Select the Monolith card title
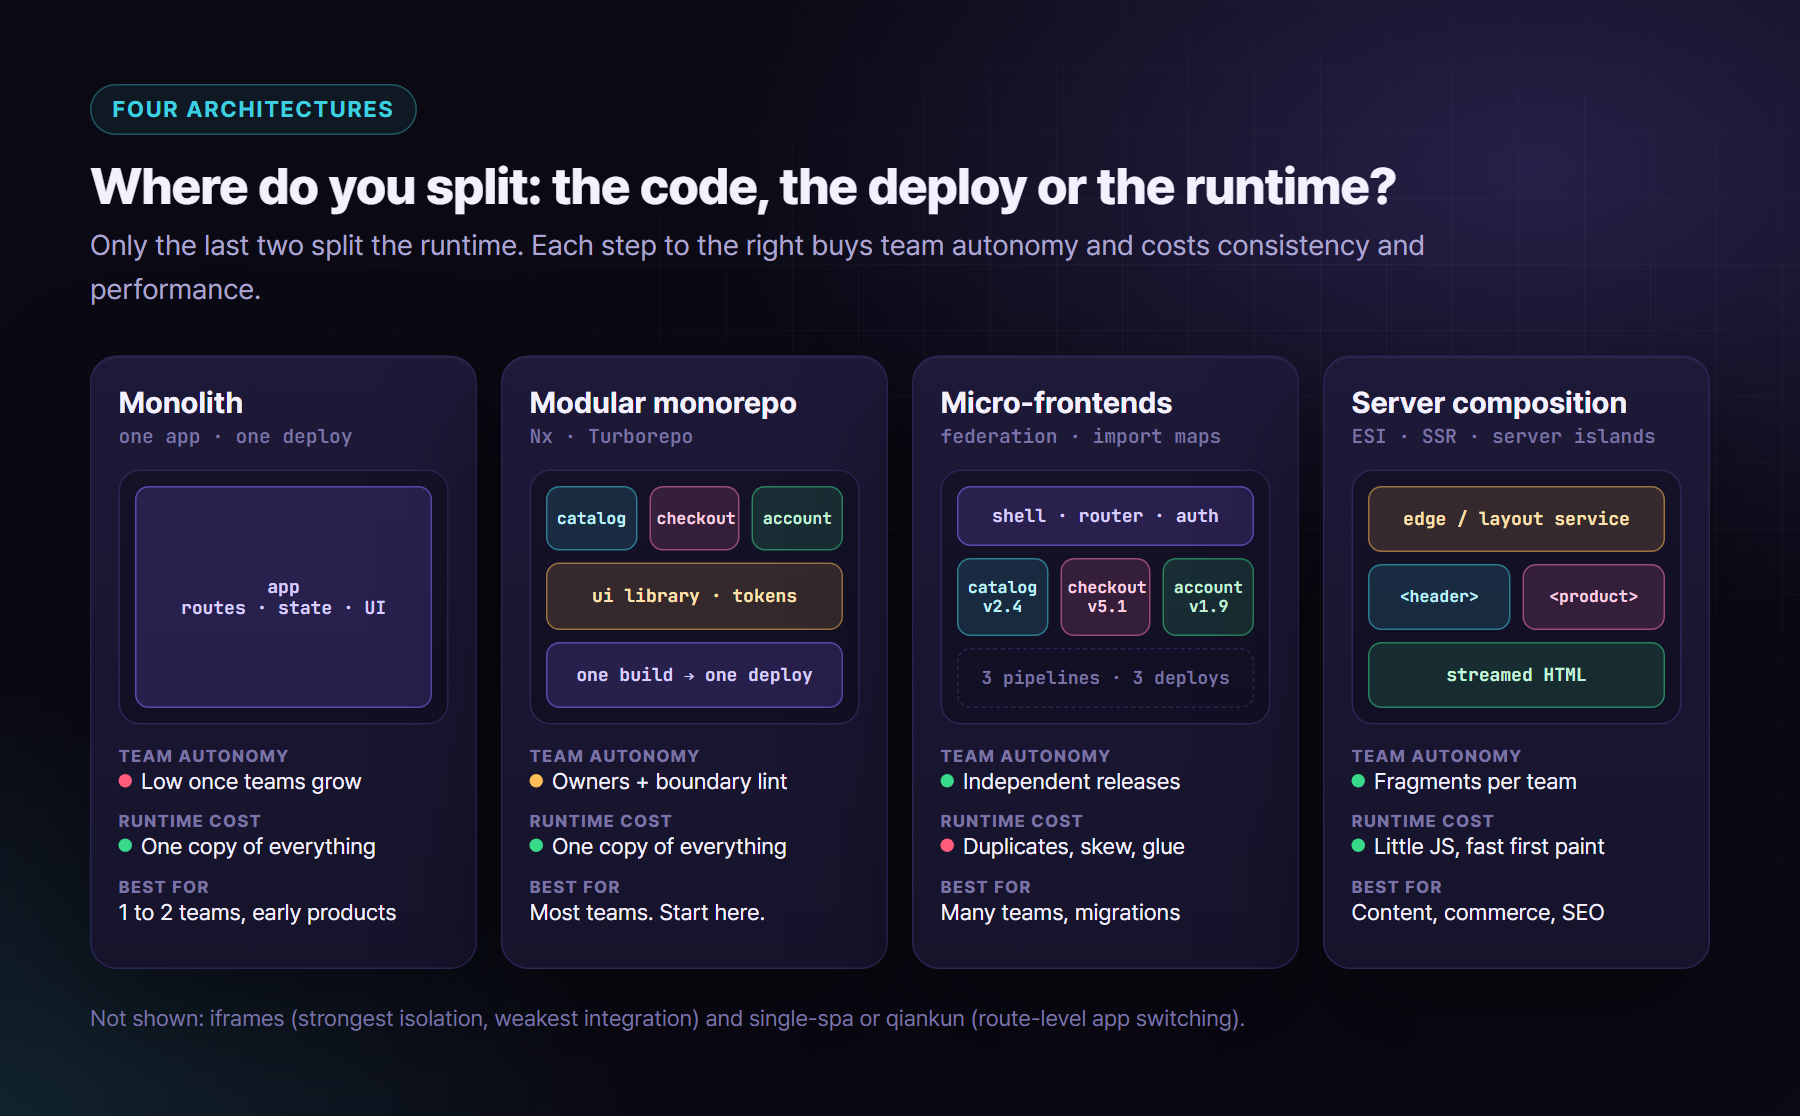The image size is (1800, 1116). [181, 403]
